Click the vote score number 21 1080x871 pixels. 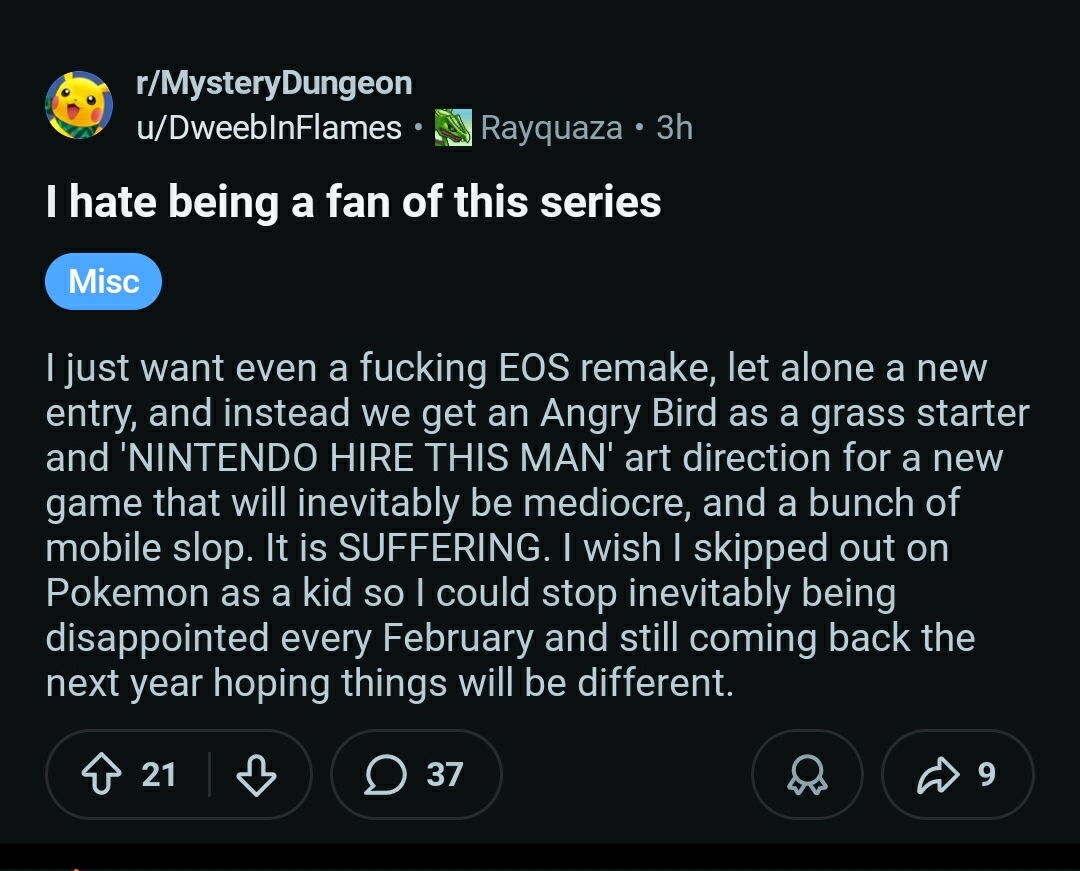click(159, 775)
